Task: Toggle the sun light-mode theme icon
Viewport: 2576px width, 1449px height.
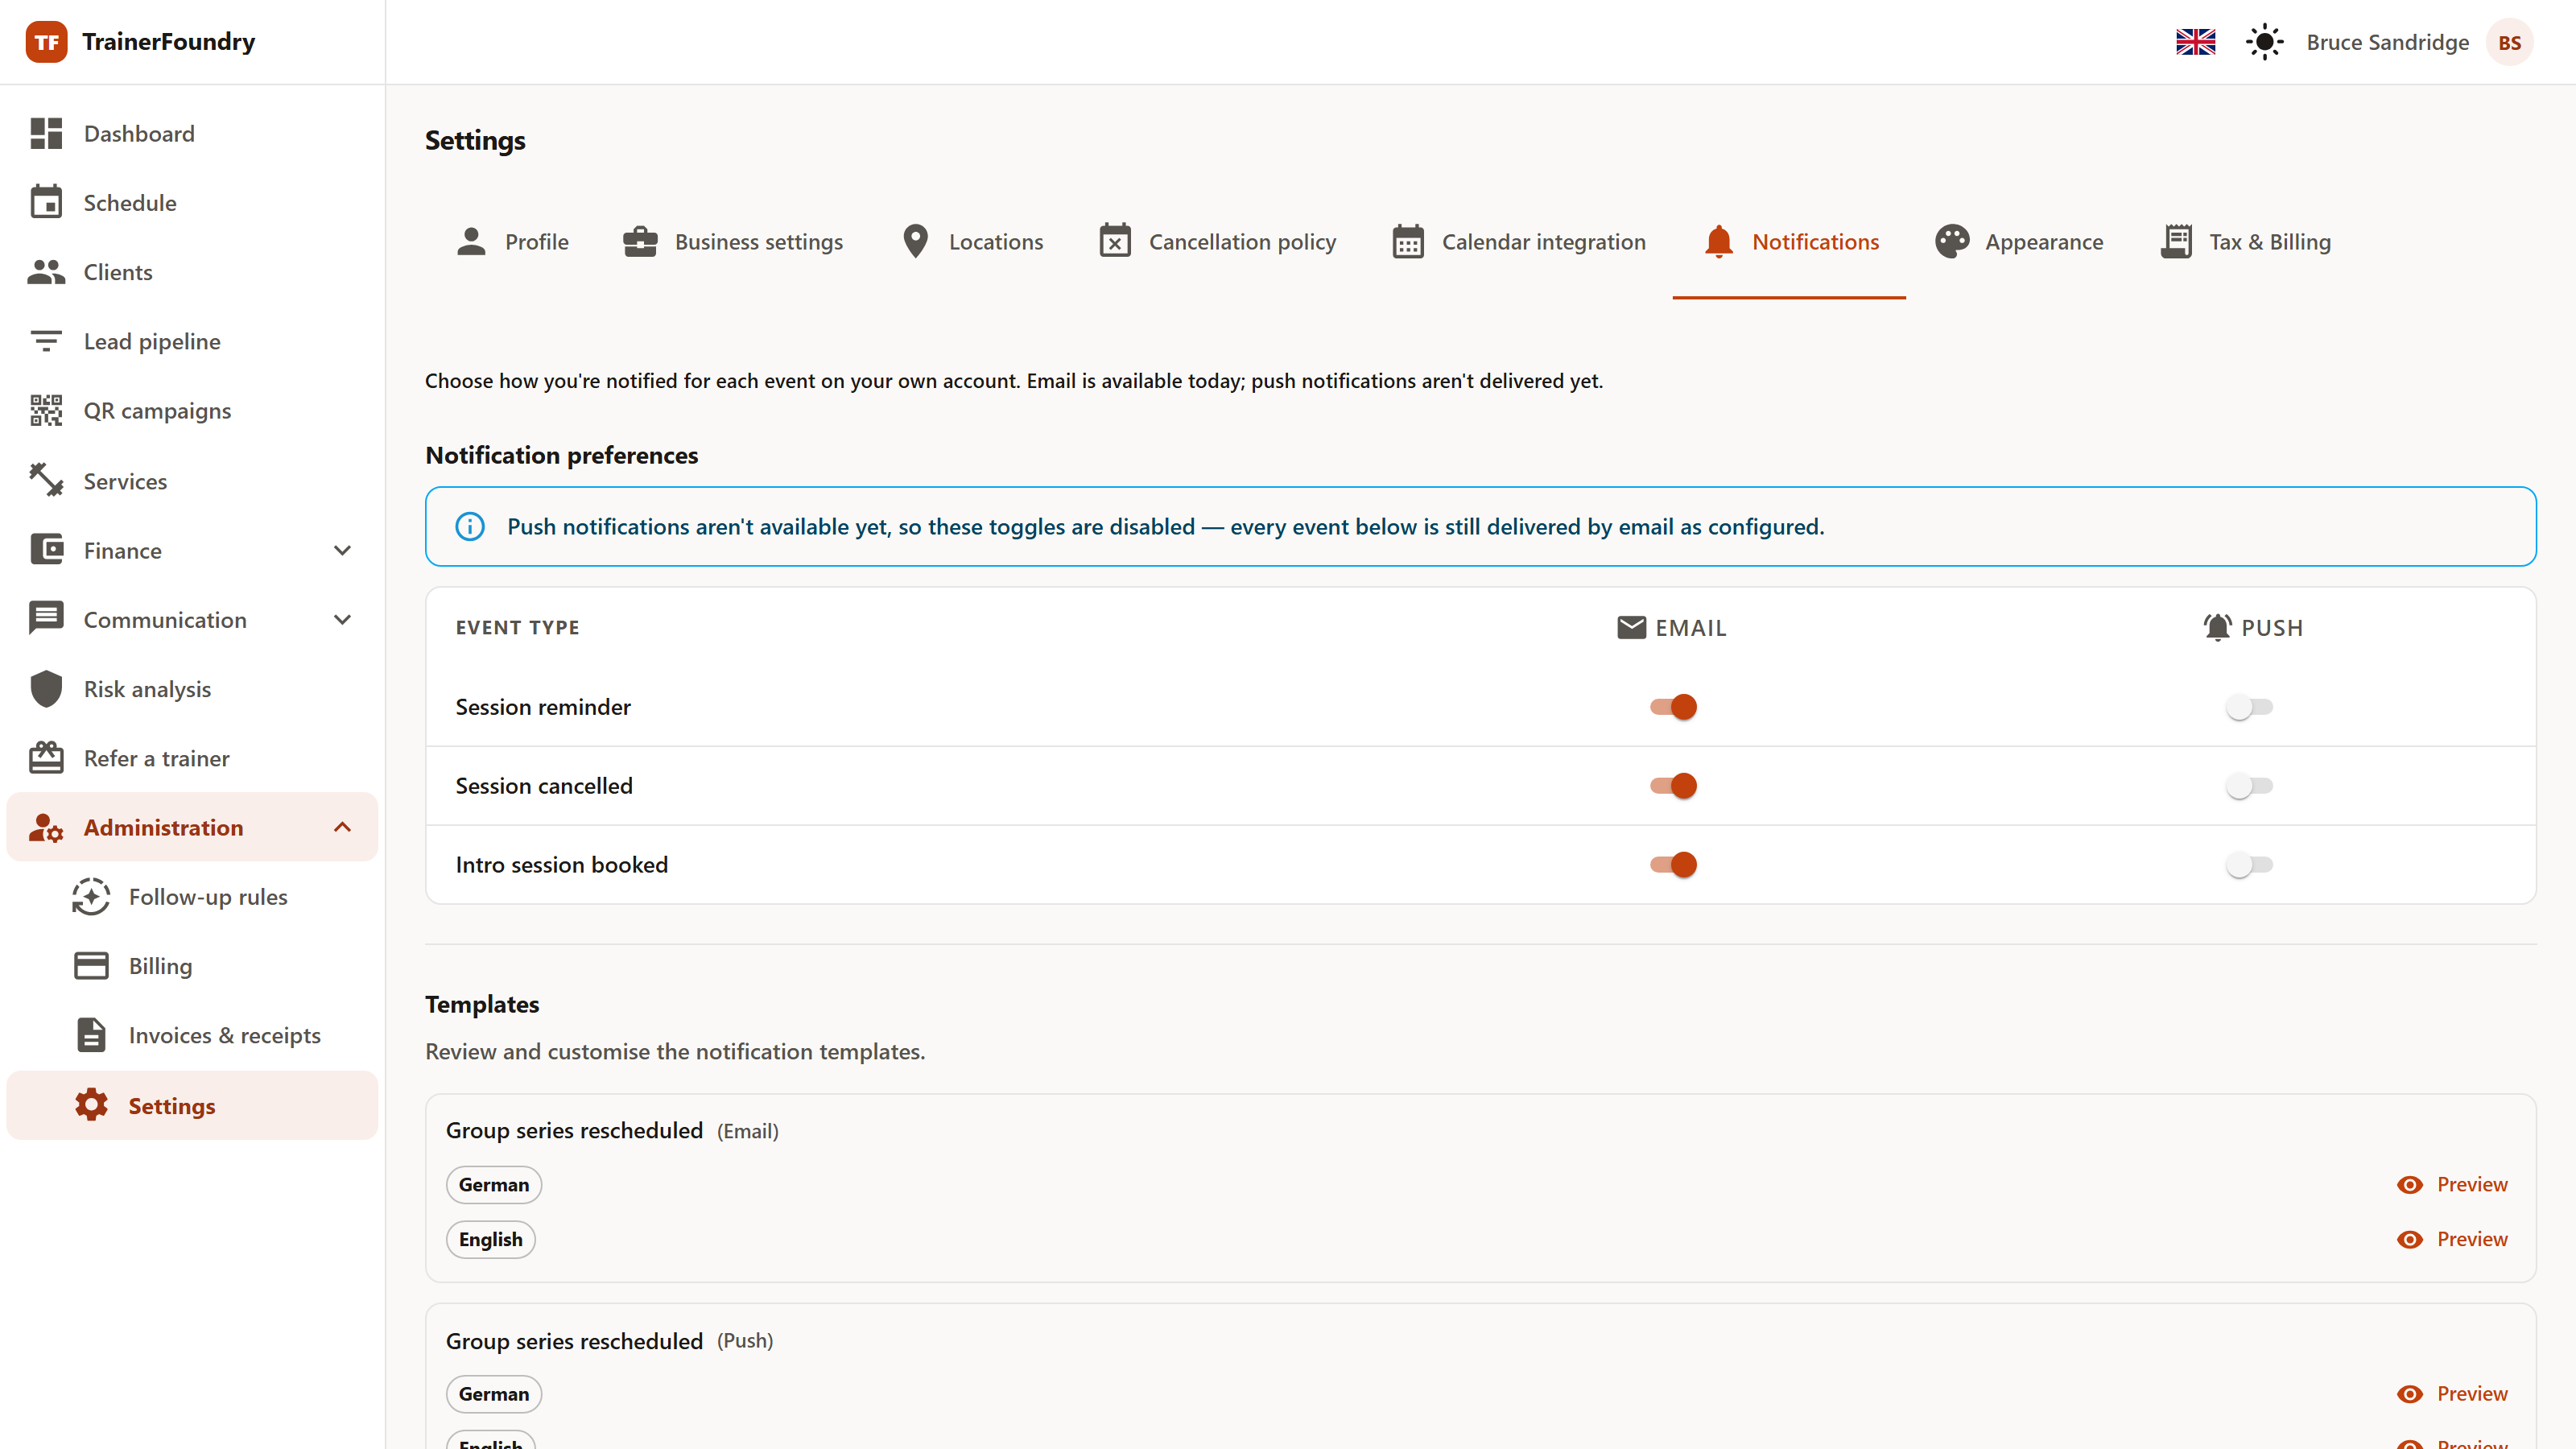Action: 2264,42
